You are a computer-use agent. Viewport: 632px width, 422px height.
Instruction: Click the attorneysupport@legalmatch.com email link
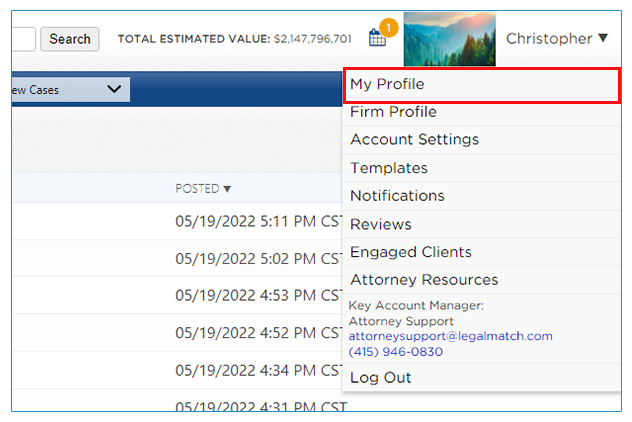[x=450, y=337]
